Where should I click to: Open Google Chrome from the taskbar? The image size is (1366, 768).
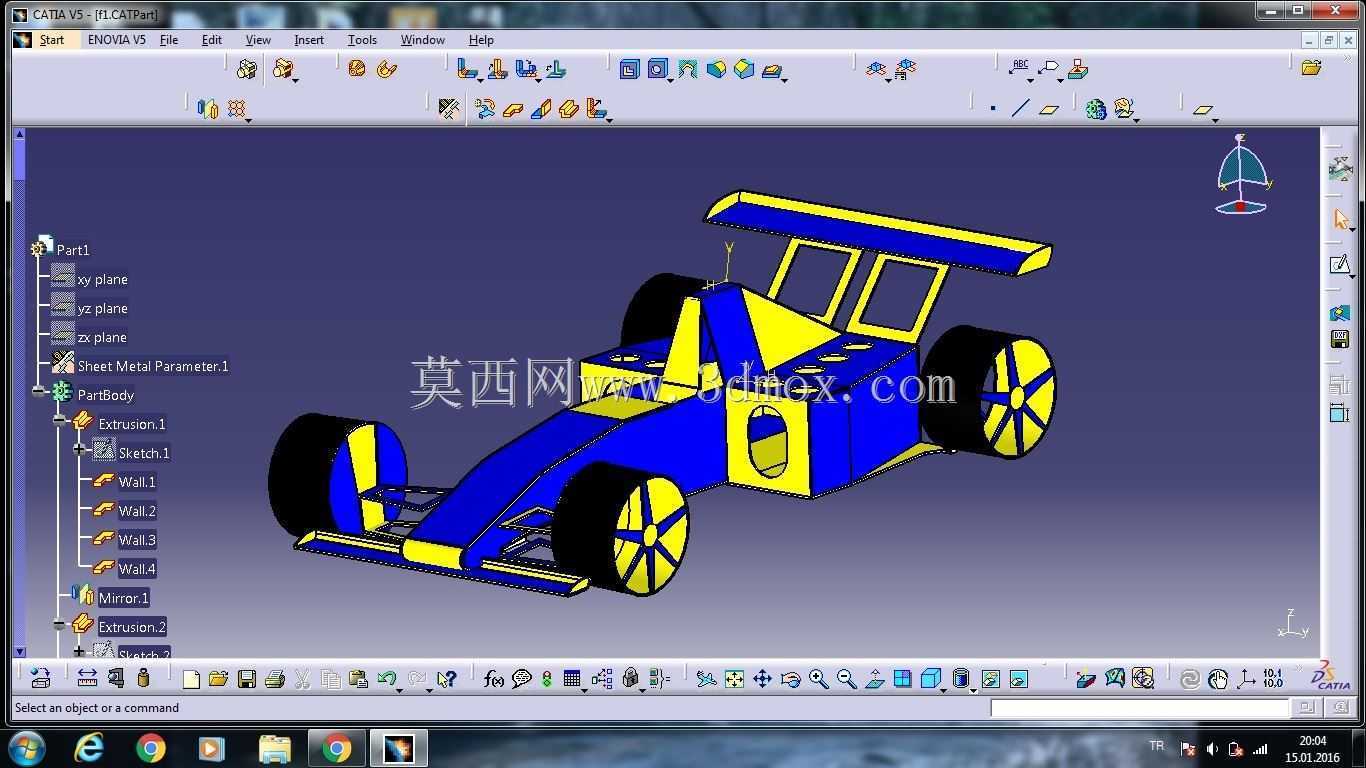point(151,748)
